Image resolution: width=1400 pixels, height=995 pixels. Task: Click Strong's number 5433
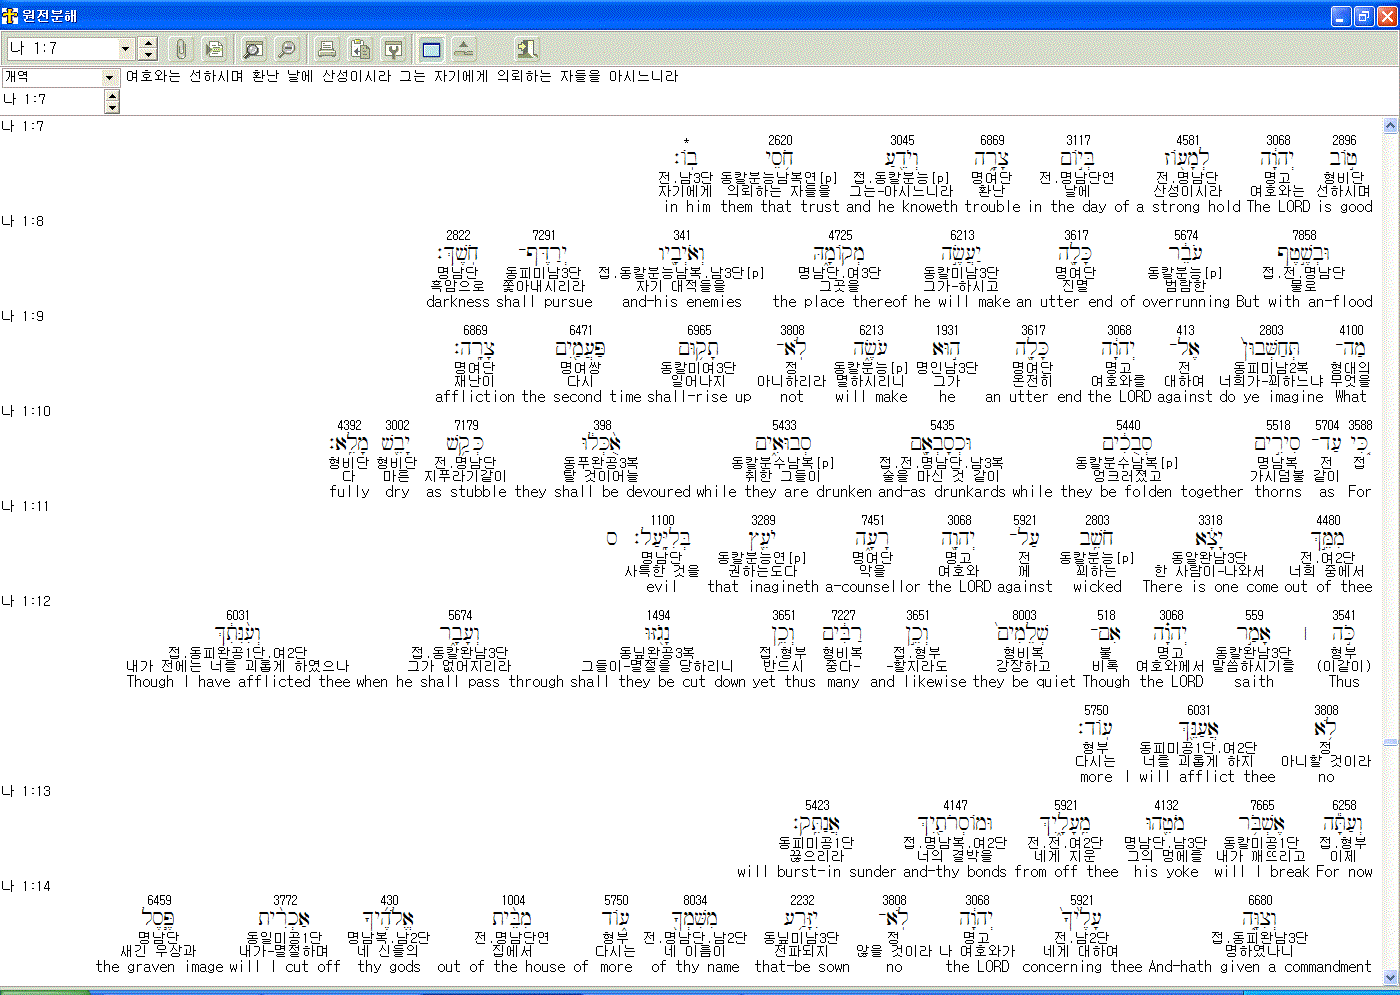784,425
